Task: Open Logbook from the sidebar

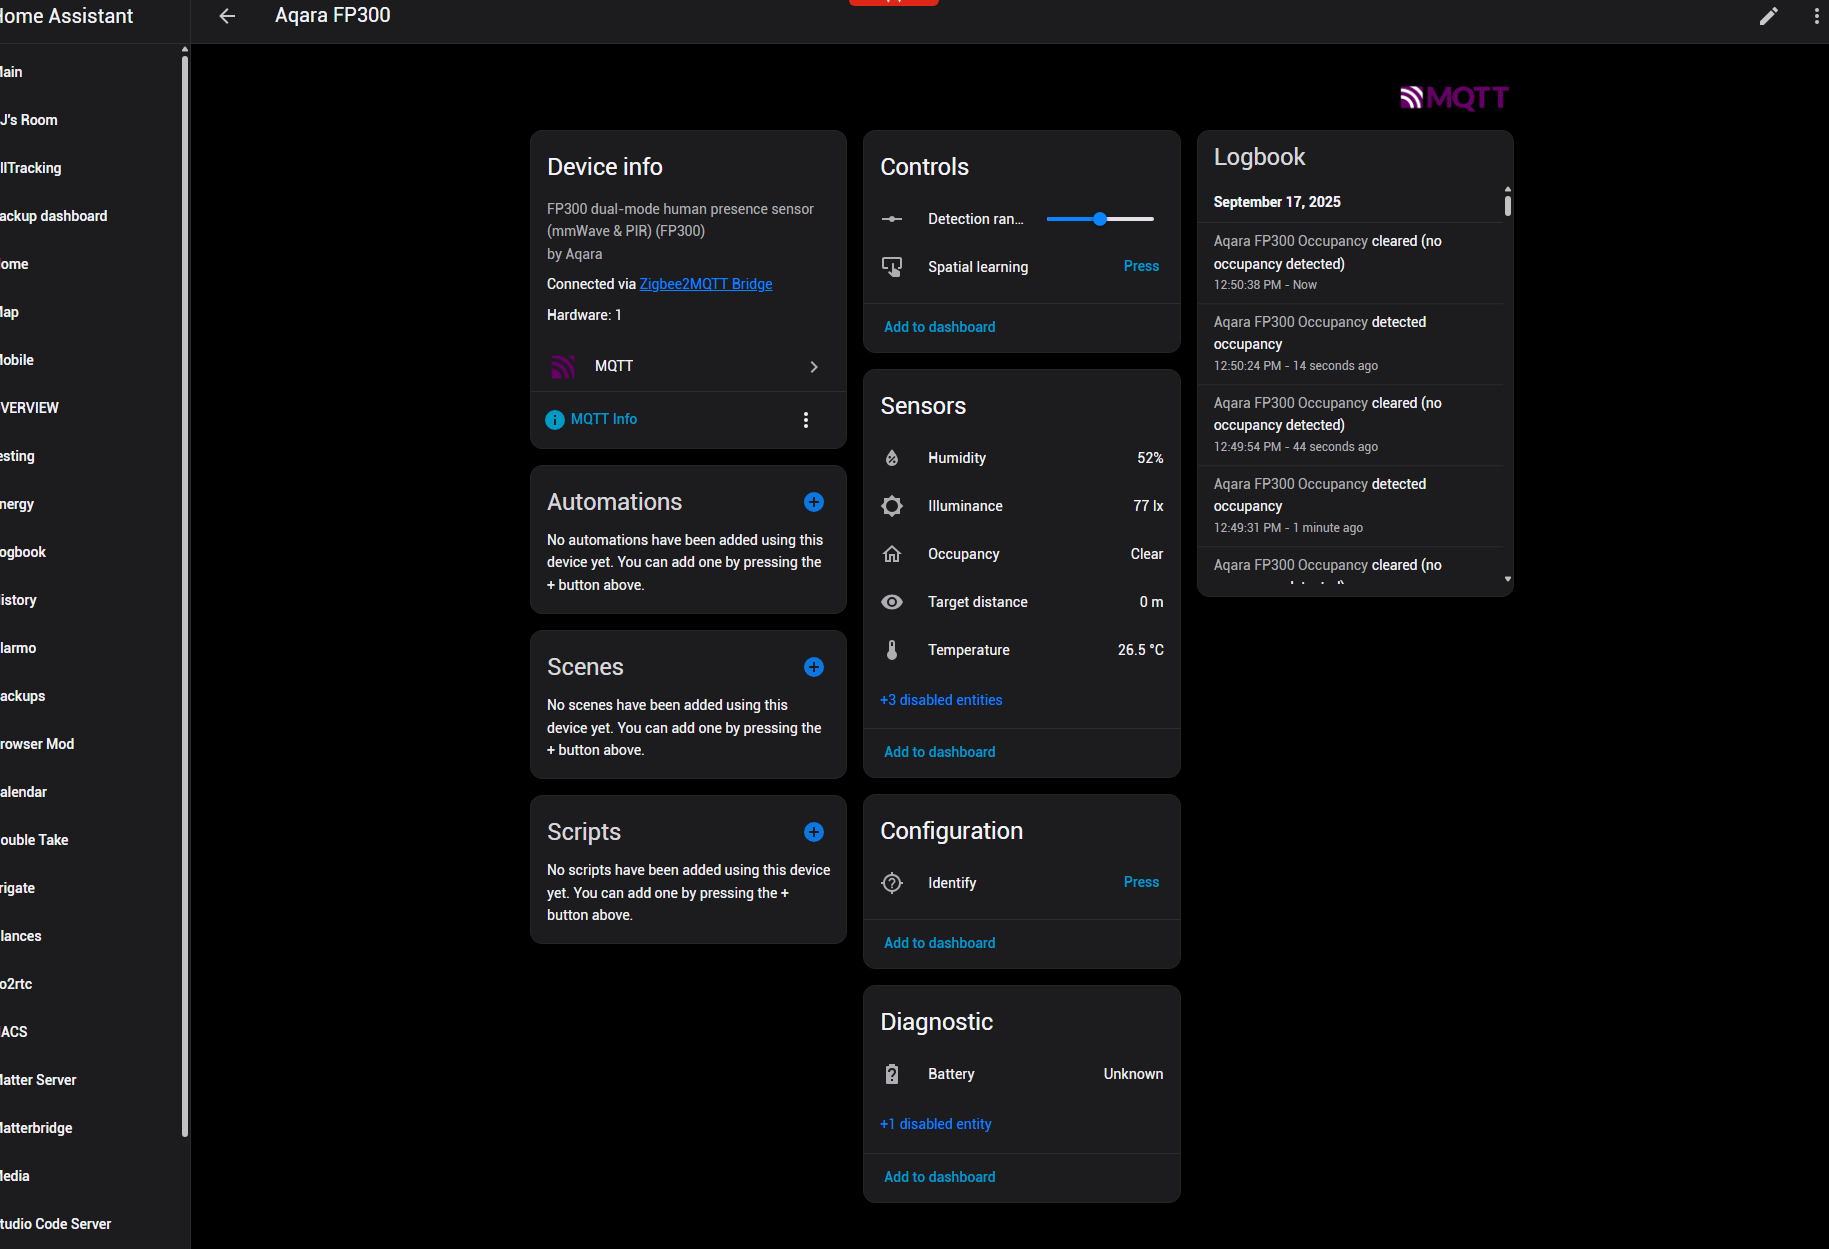Action: point(22,551)
